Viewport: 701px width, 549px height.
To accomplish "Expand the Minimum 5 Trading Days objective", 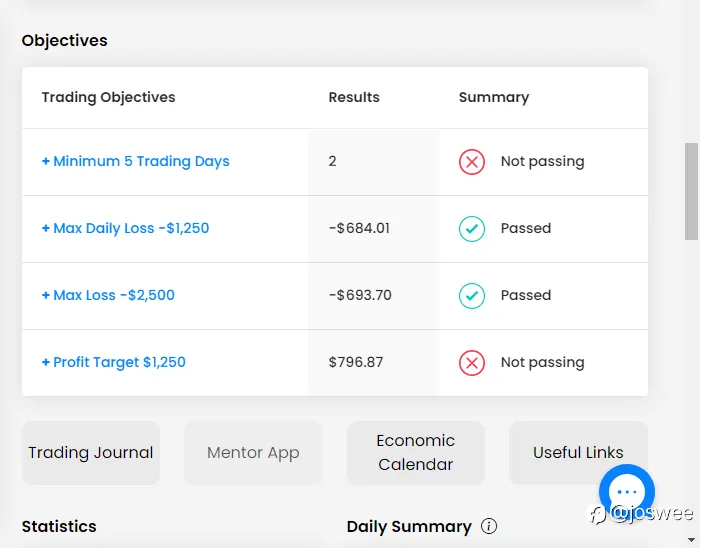I will click(136, 162).
